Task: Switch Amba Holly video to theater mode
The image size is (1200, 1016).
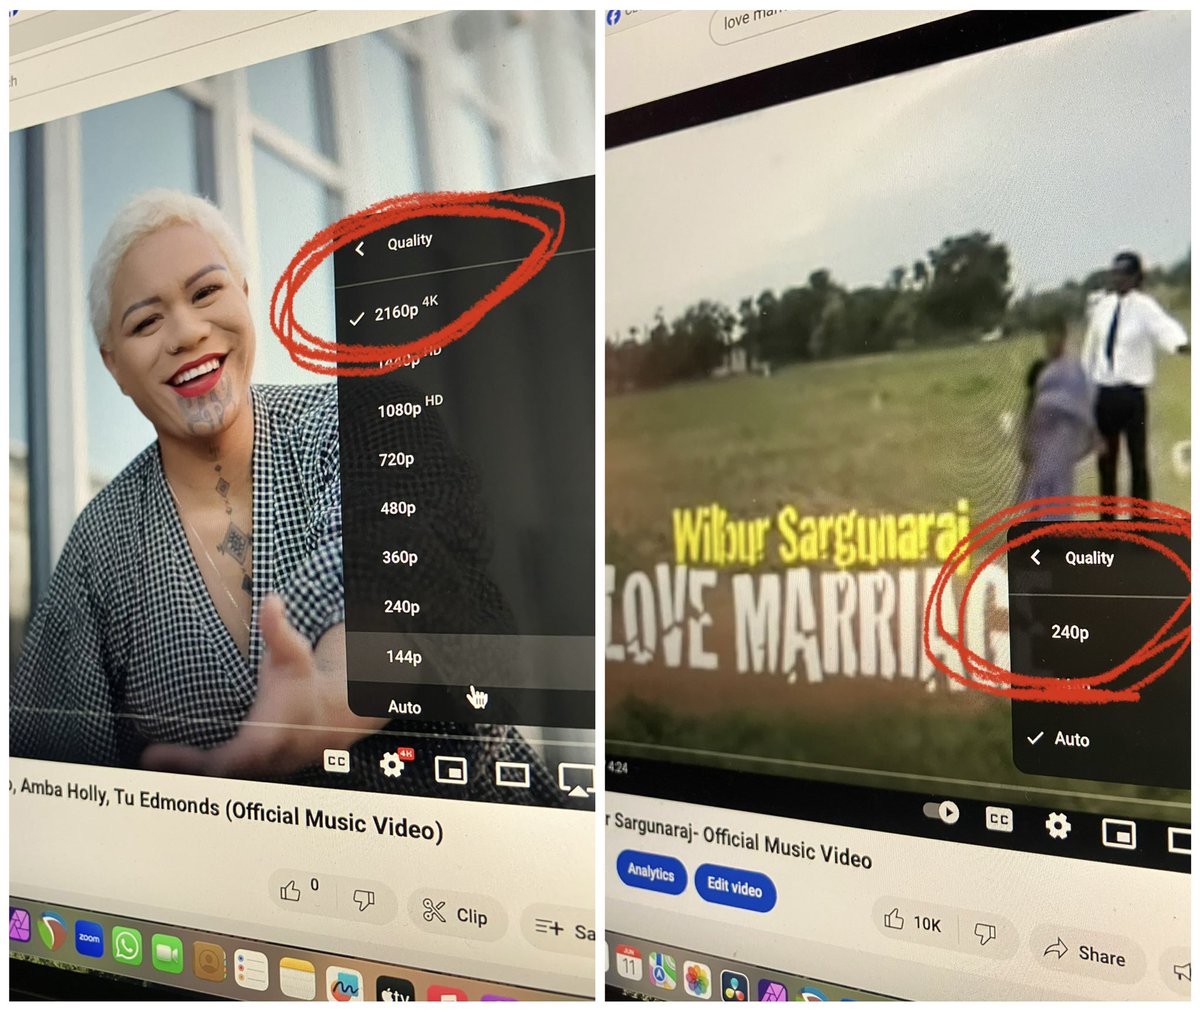Action: click(513, 774)
